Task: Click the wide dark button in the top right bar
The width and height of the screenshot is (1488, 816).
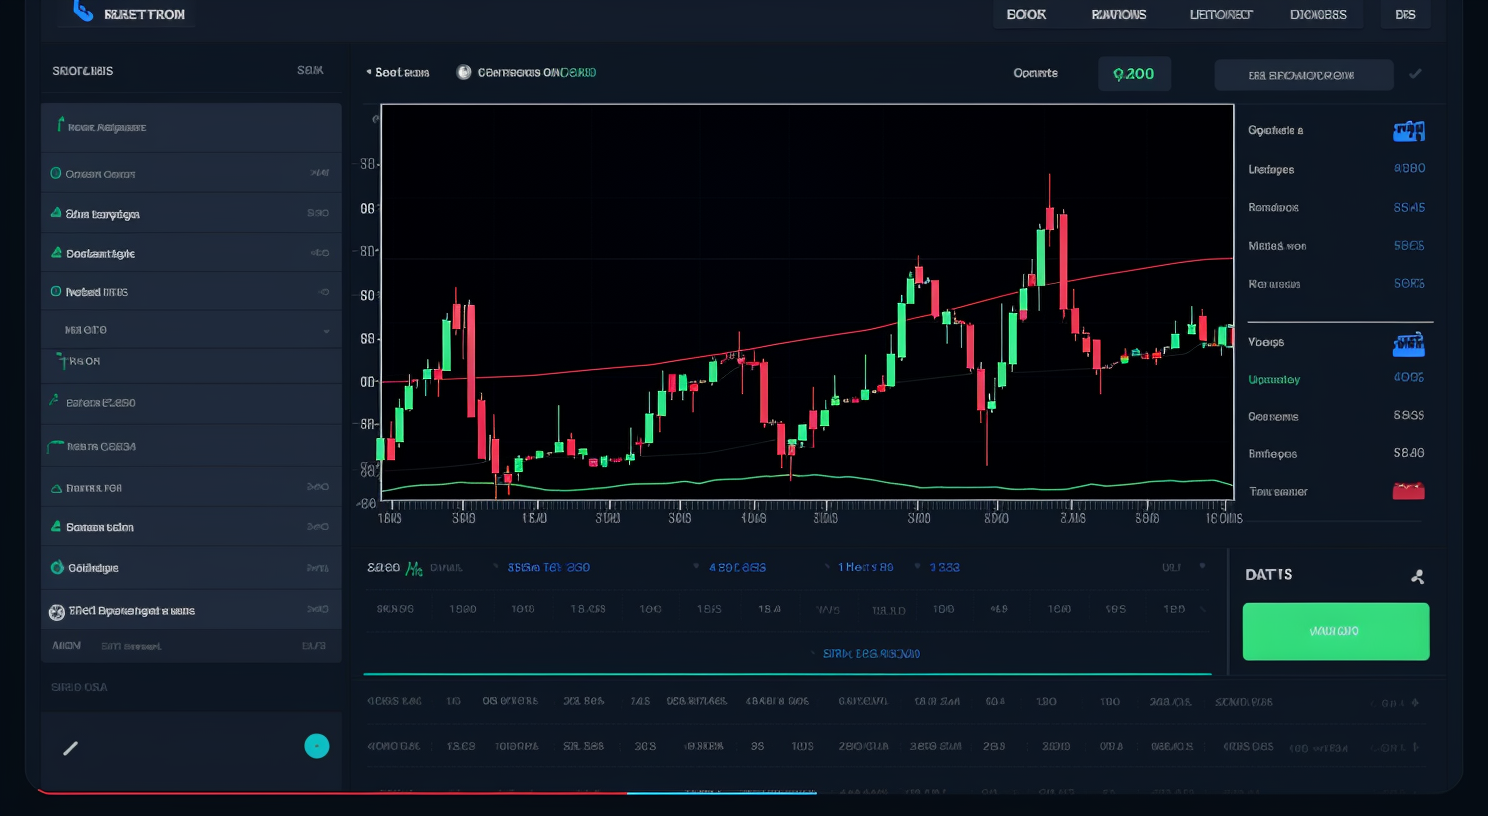Action: tap(1304, 75)
